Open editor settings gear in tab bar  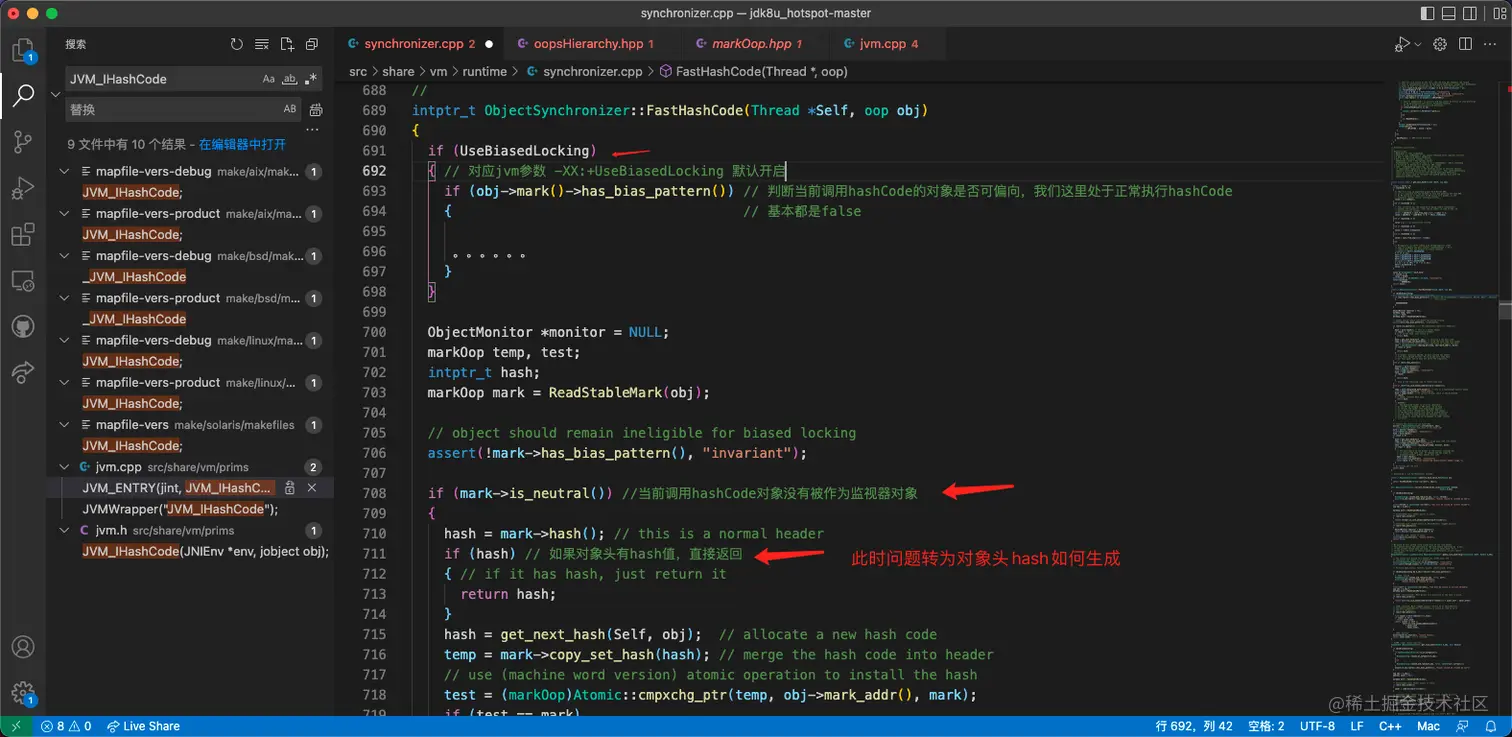[x=1440, y=44]
